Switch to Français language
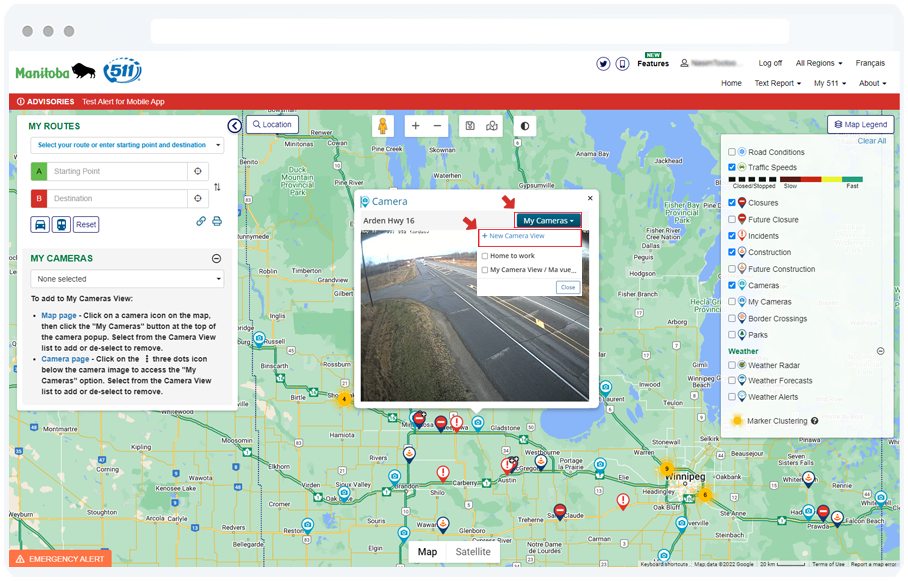The image size is (908, 581). [x=870, y=63]
